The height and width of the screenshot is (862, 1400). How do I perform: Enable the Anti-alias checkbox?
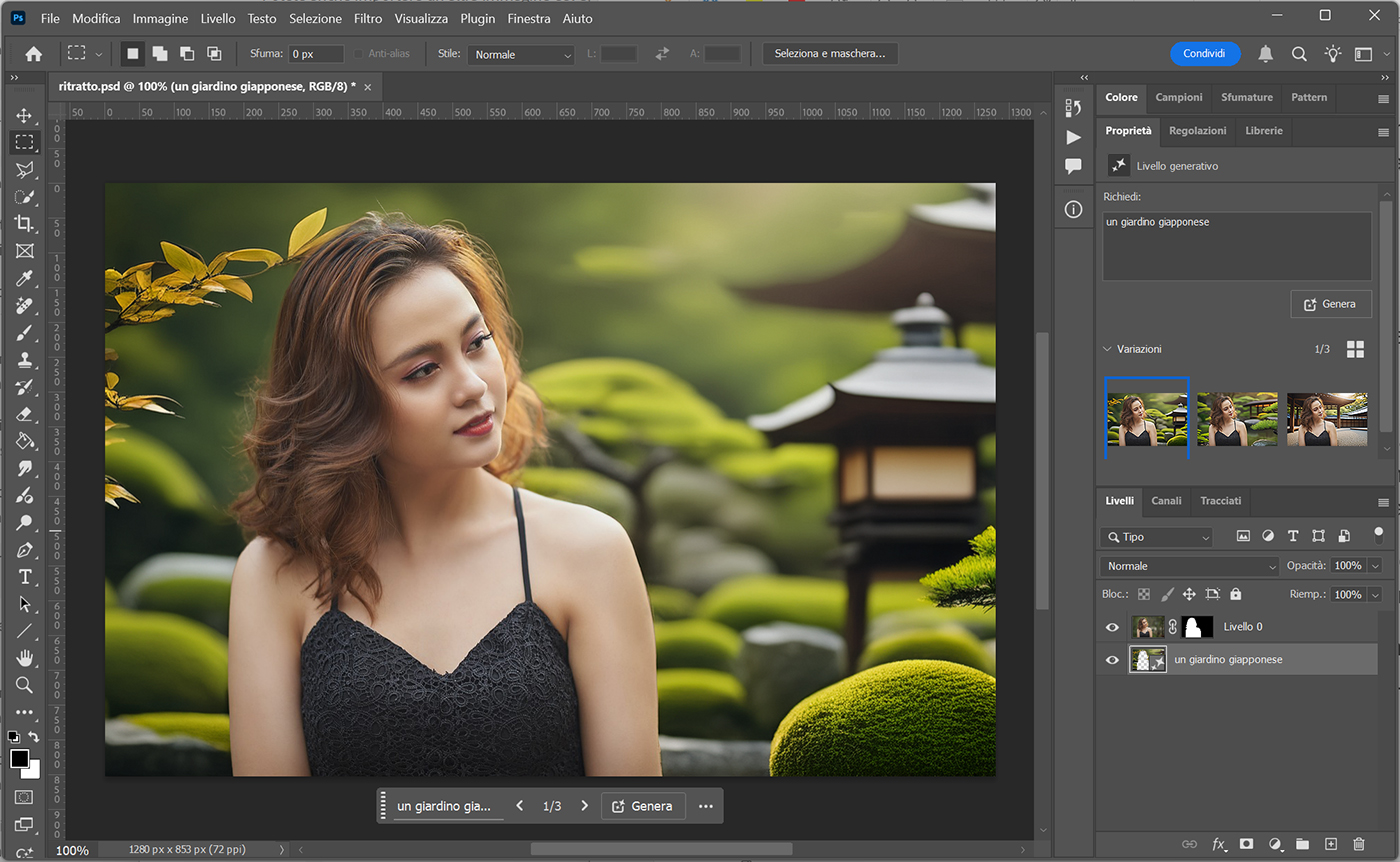coord(359,54)
